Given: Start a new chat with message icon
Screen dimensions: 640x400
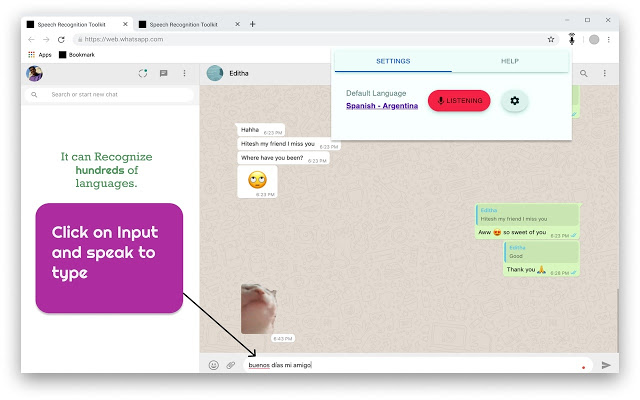Looking at the screenshot, I should 164,73.
